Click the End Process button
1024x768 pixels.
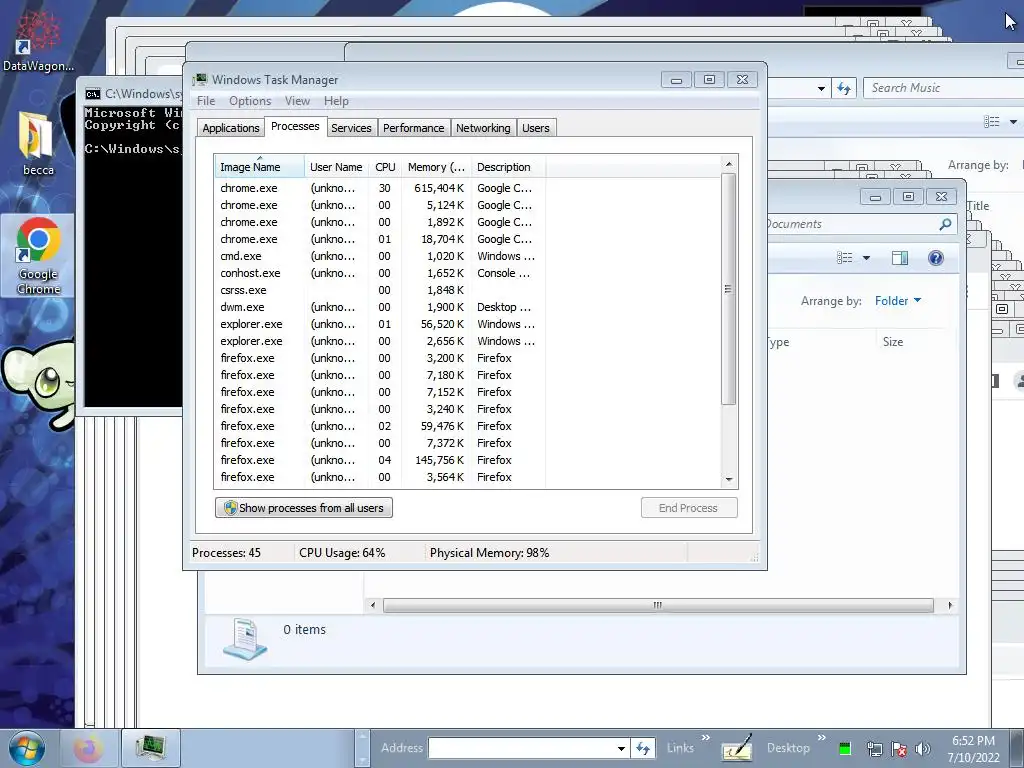click(x=689, y=508)
